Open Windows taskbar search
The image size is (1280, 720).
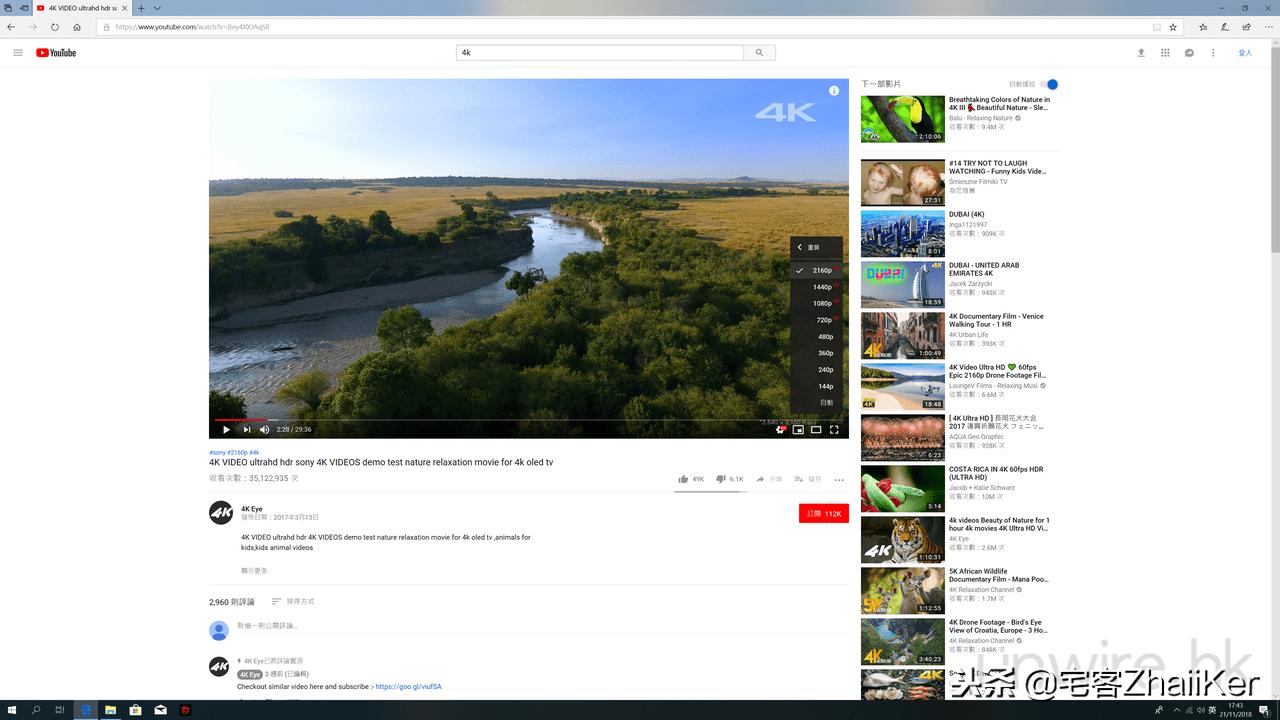(x=36, y=710)
